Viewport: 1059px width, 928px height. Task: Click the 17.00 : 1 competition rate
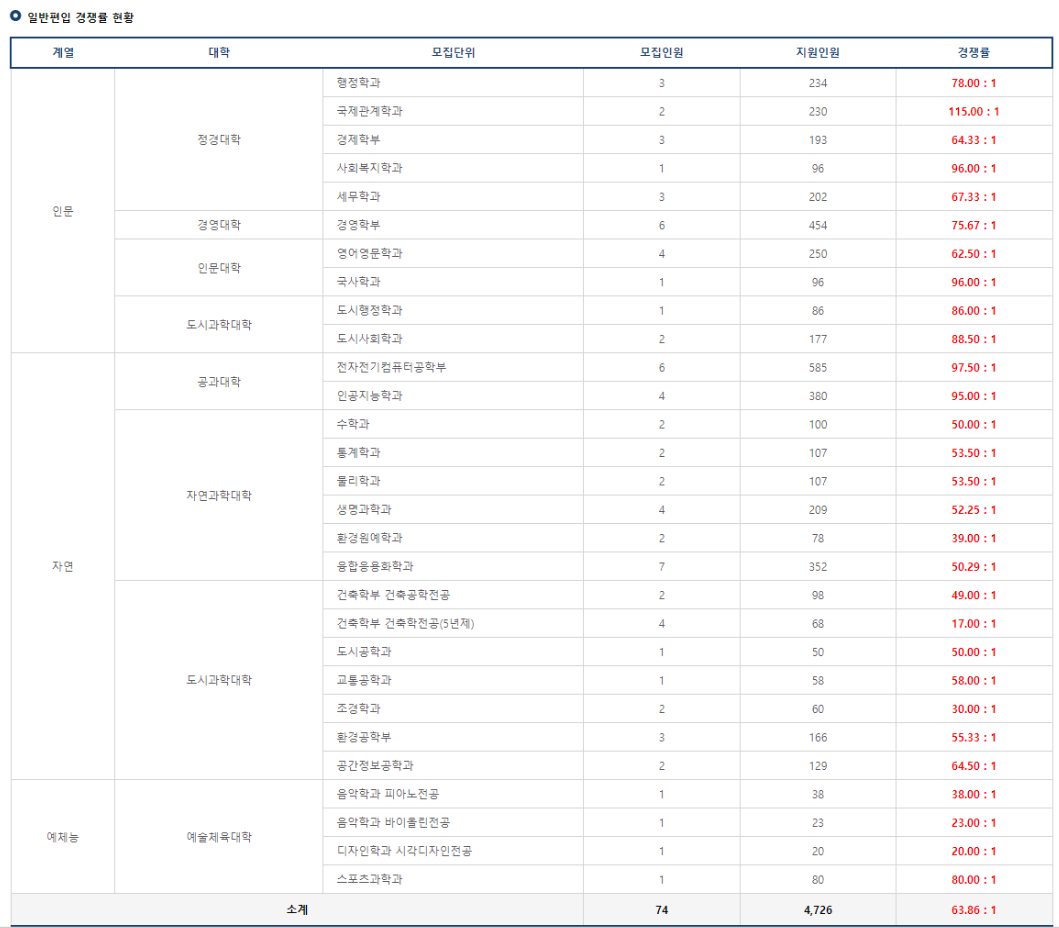click(x=973, y=623)
